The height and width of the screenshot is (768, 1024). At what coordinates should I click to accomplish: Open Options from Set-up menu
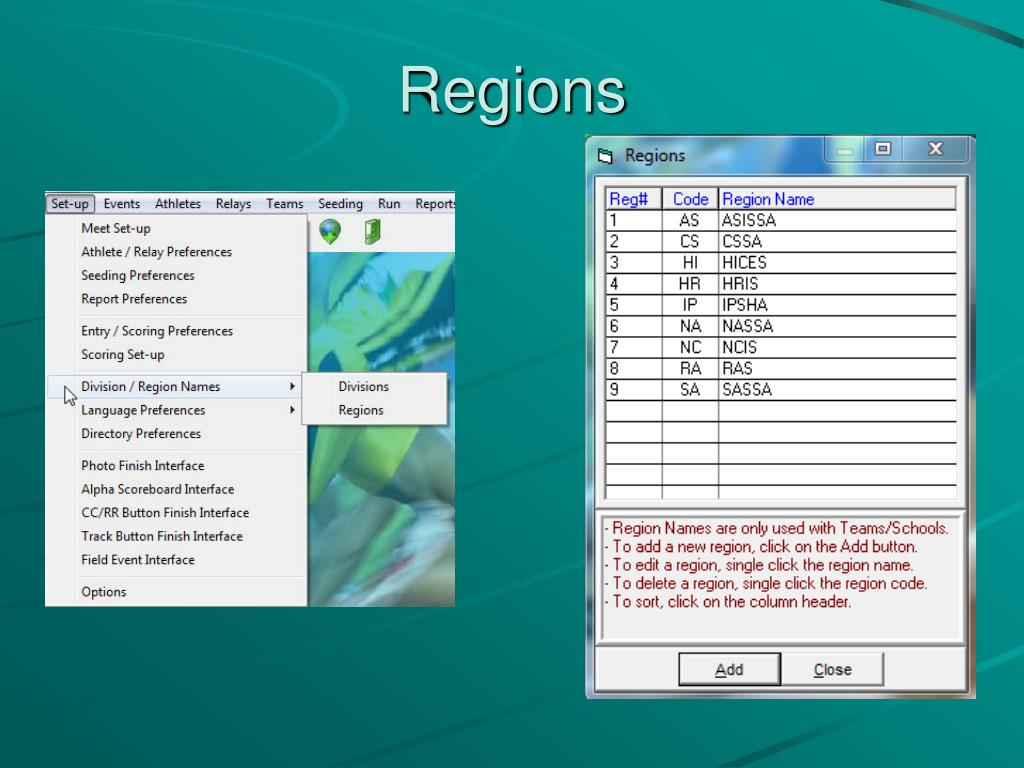pyautogui.click(x=104, y=592)
